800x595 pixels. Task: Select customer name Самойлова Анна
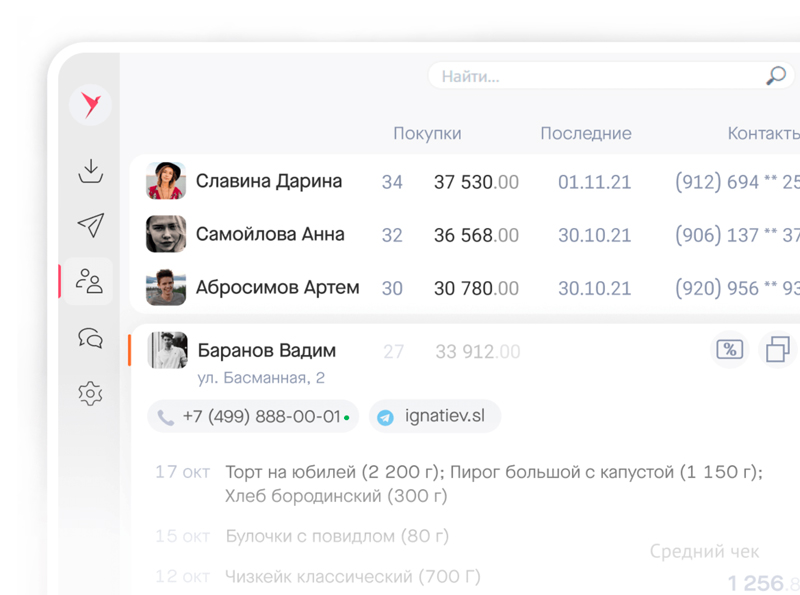tap(270, 234)
